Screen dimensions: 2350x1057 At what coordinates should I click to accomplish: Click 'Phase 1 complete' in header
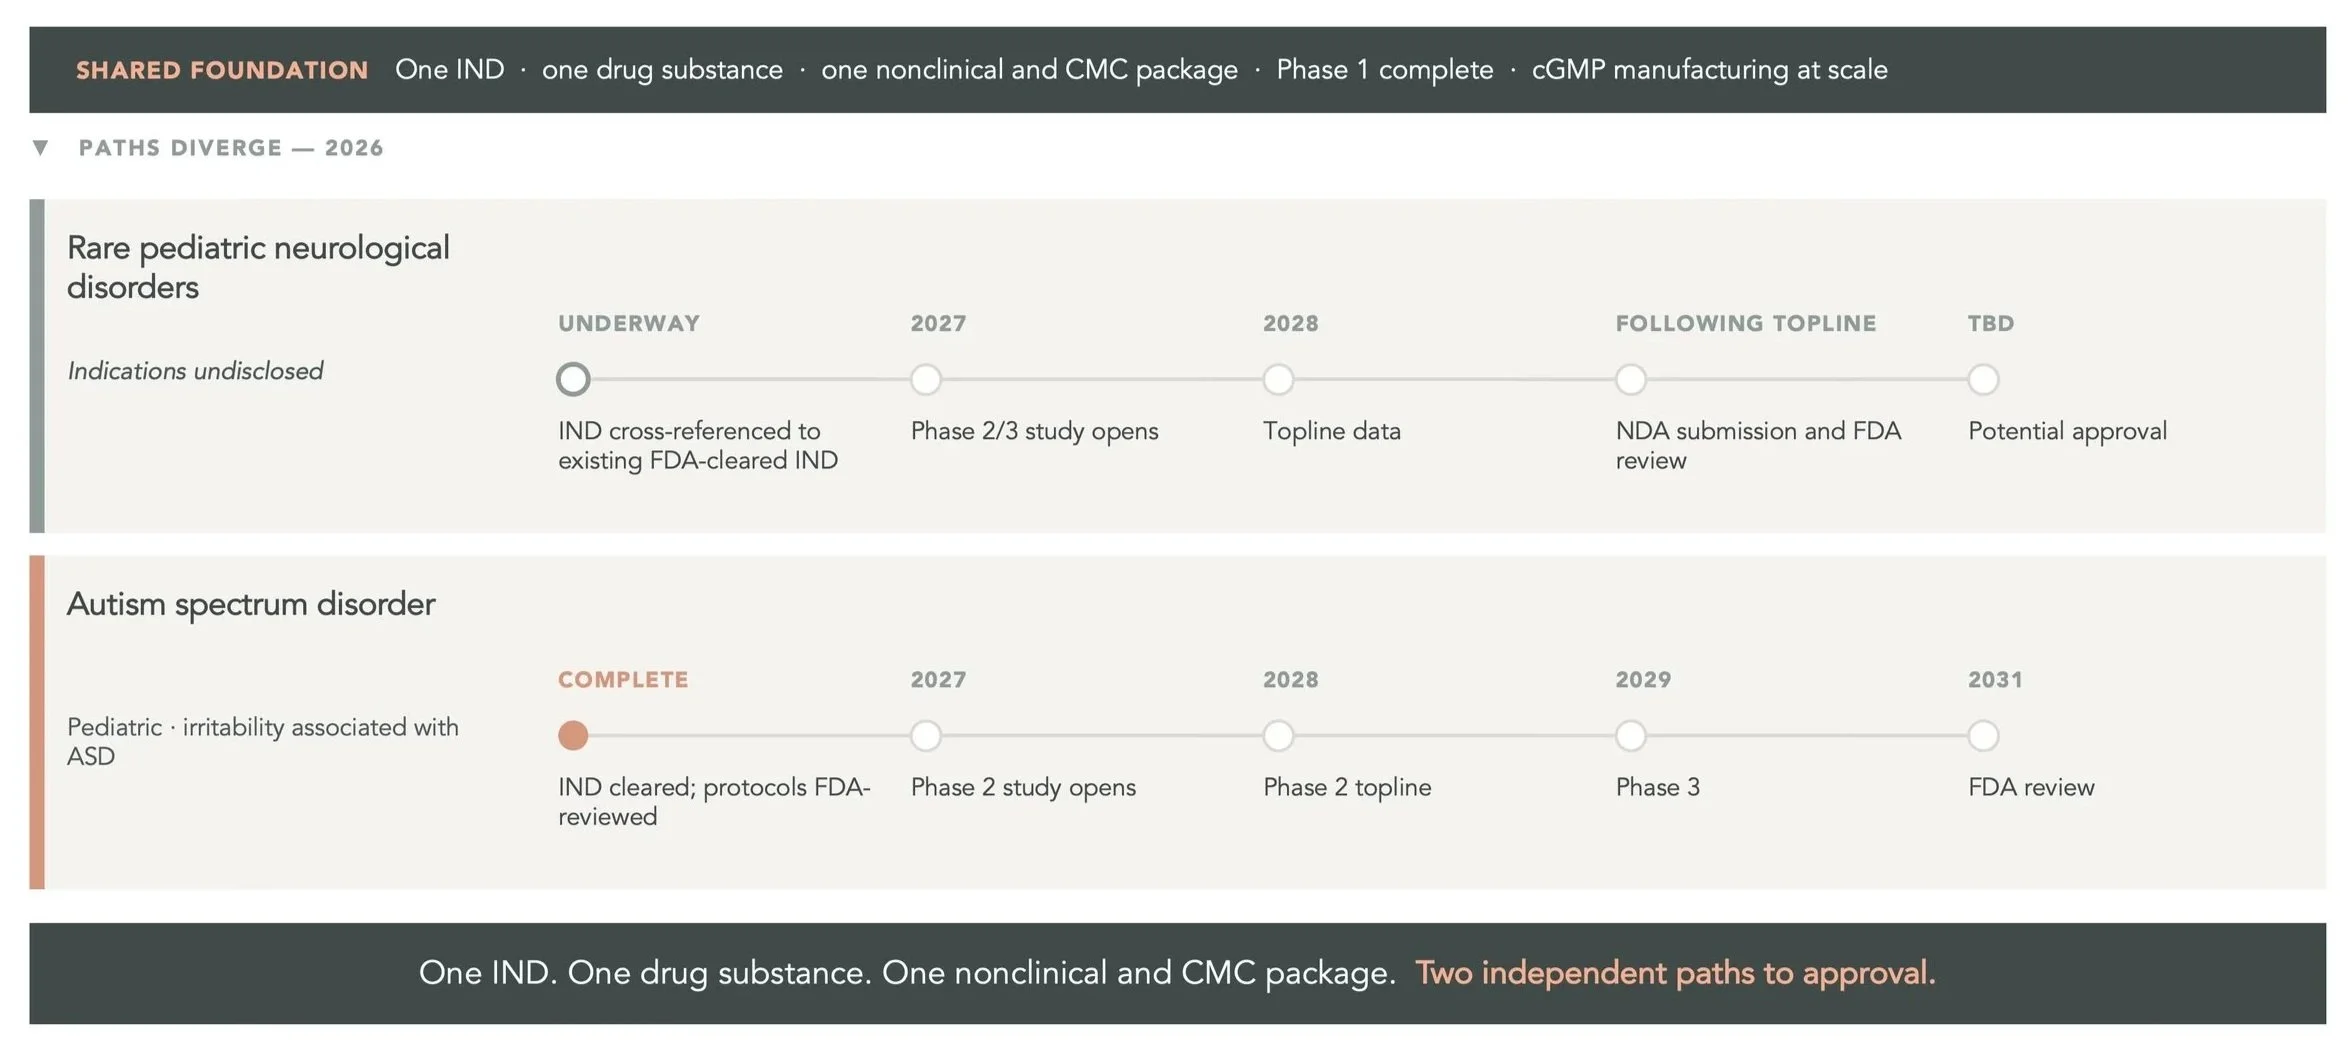click(1384, 69)
